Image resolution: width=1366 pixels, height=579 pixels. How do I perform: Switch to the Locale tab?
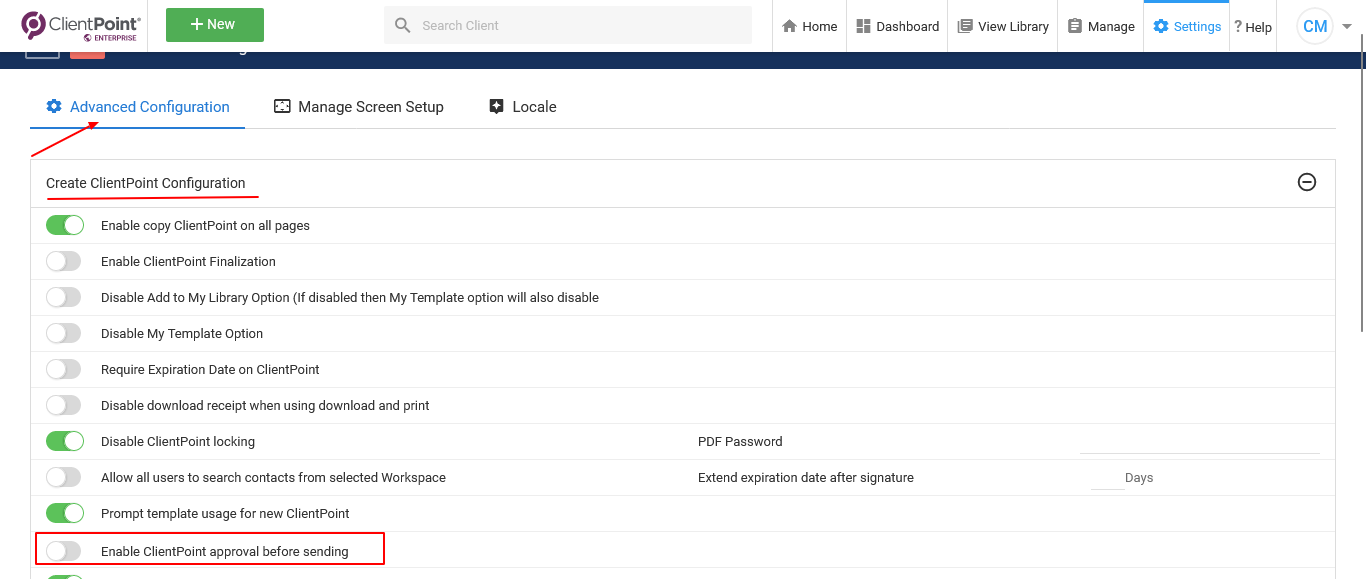pyautogui.click(x=522, y=107)
